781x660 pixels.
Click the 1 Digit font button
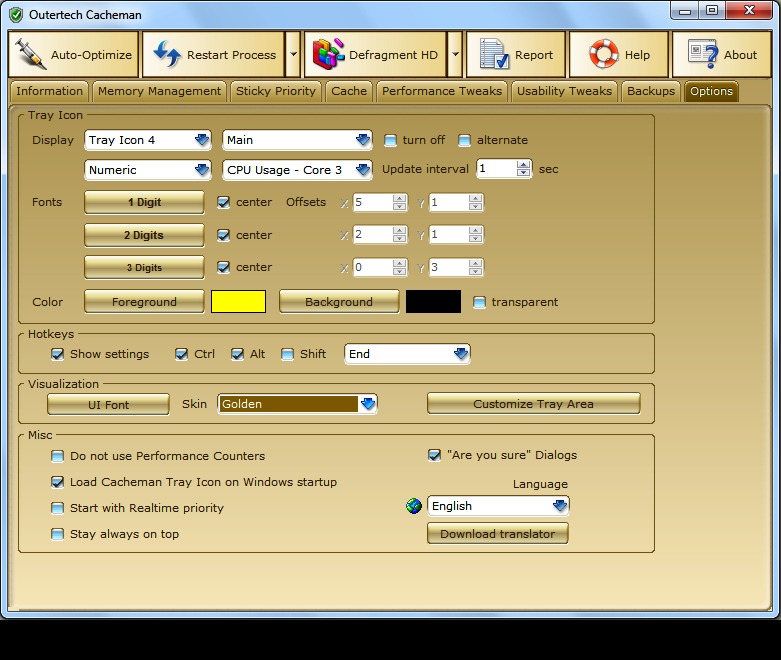click(144, 202)
